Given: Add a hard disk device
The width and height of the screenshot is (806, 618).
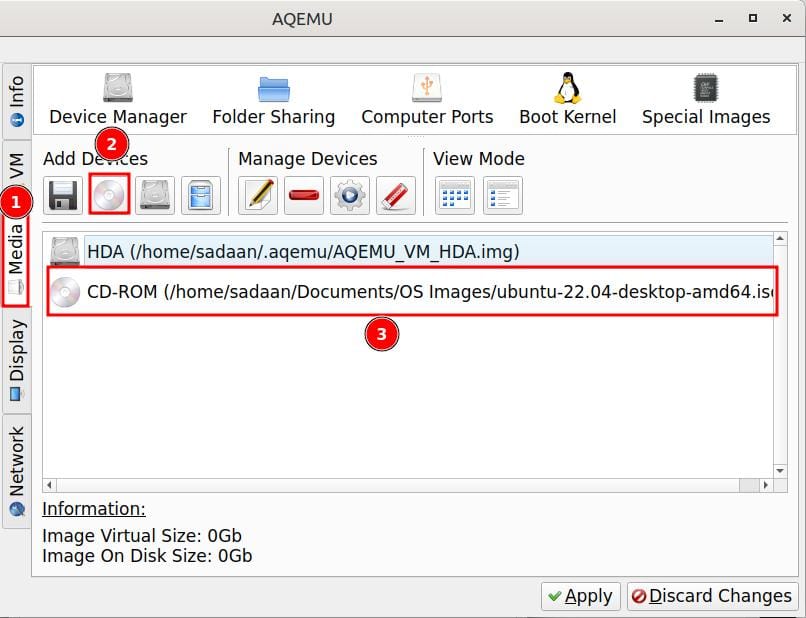Looking at the screenshot, I should (155, 195).
